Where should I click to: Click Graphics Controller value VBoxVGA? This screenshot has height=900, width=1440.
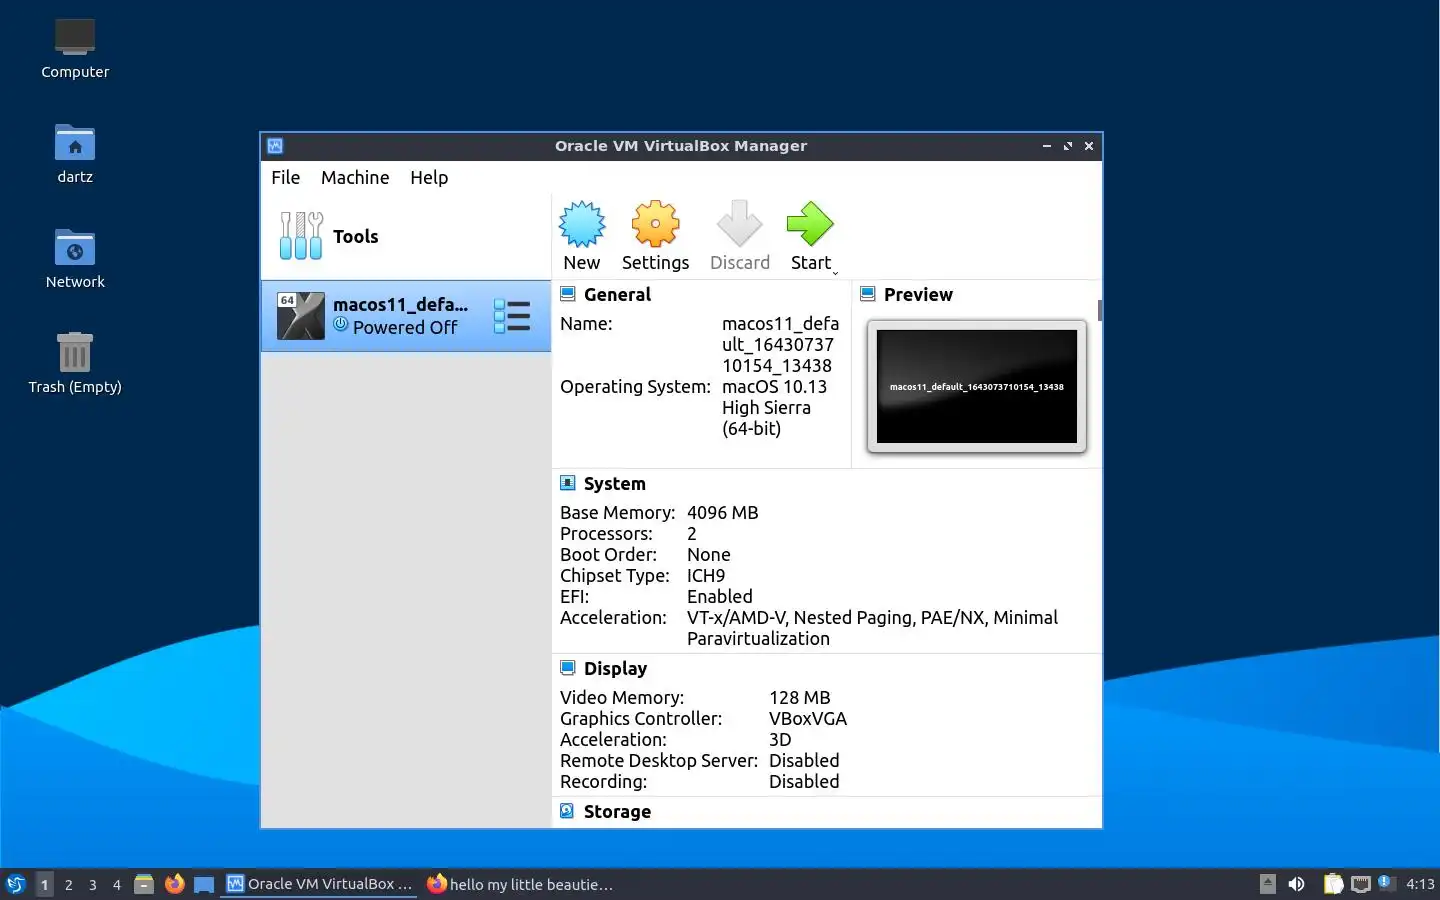[808, 719]
